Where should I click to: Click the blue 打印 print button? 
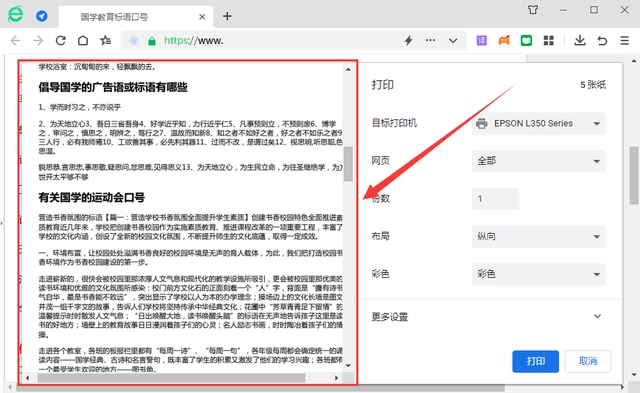click(536, 361)
